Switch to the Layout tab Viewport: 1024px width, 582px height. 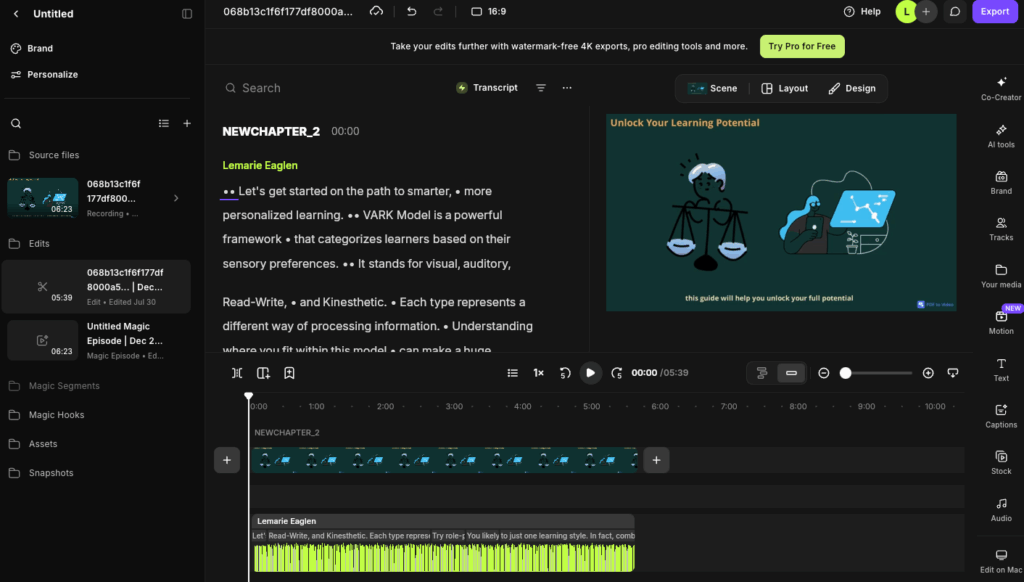(x=784, y=88)
